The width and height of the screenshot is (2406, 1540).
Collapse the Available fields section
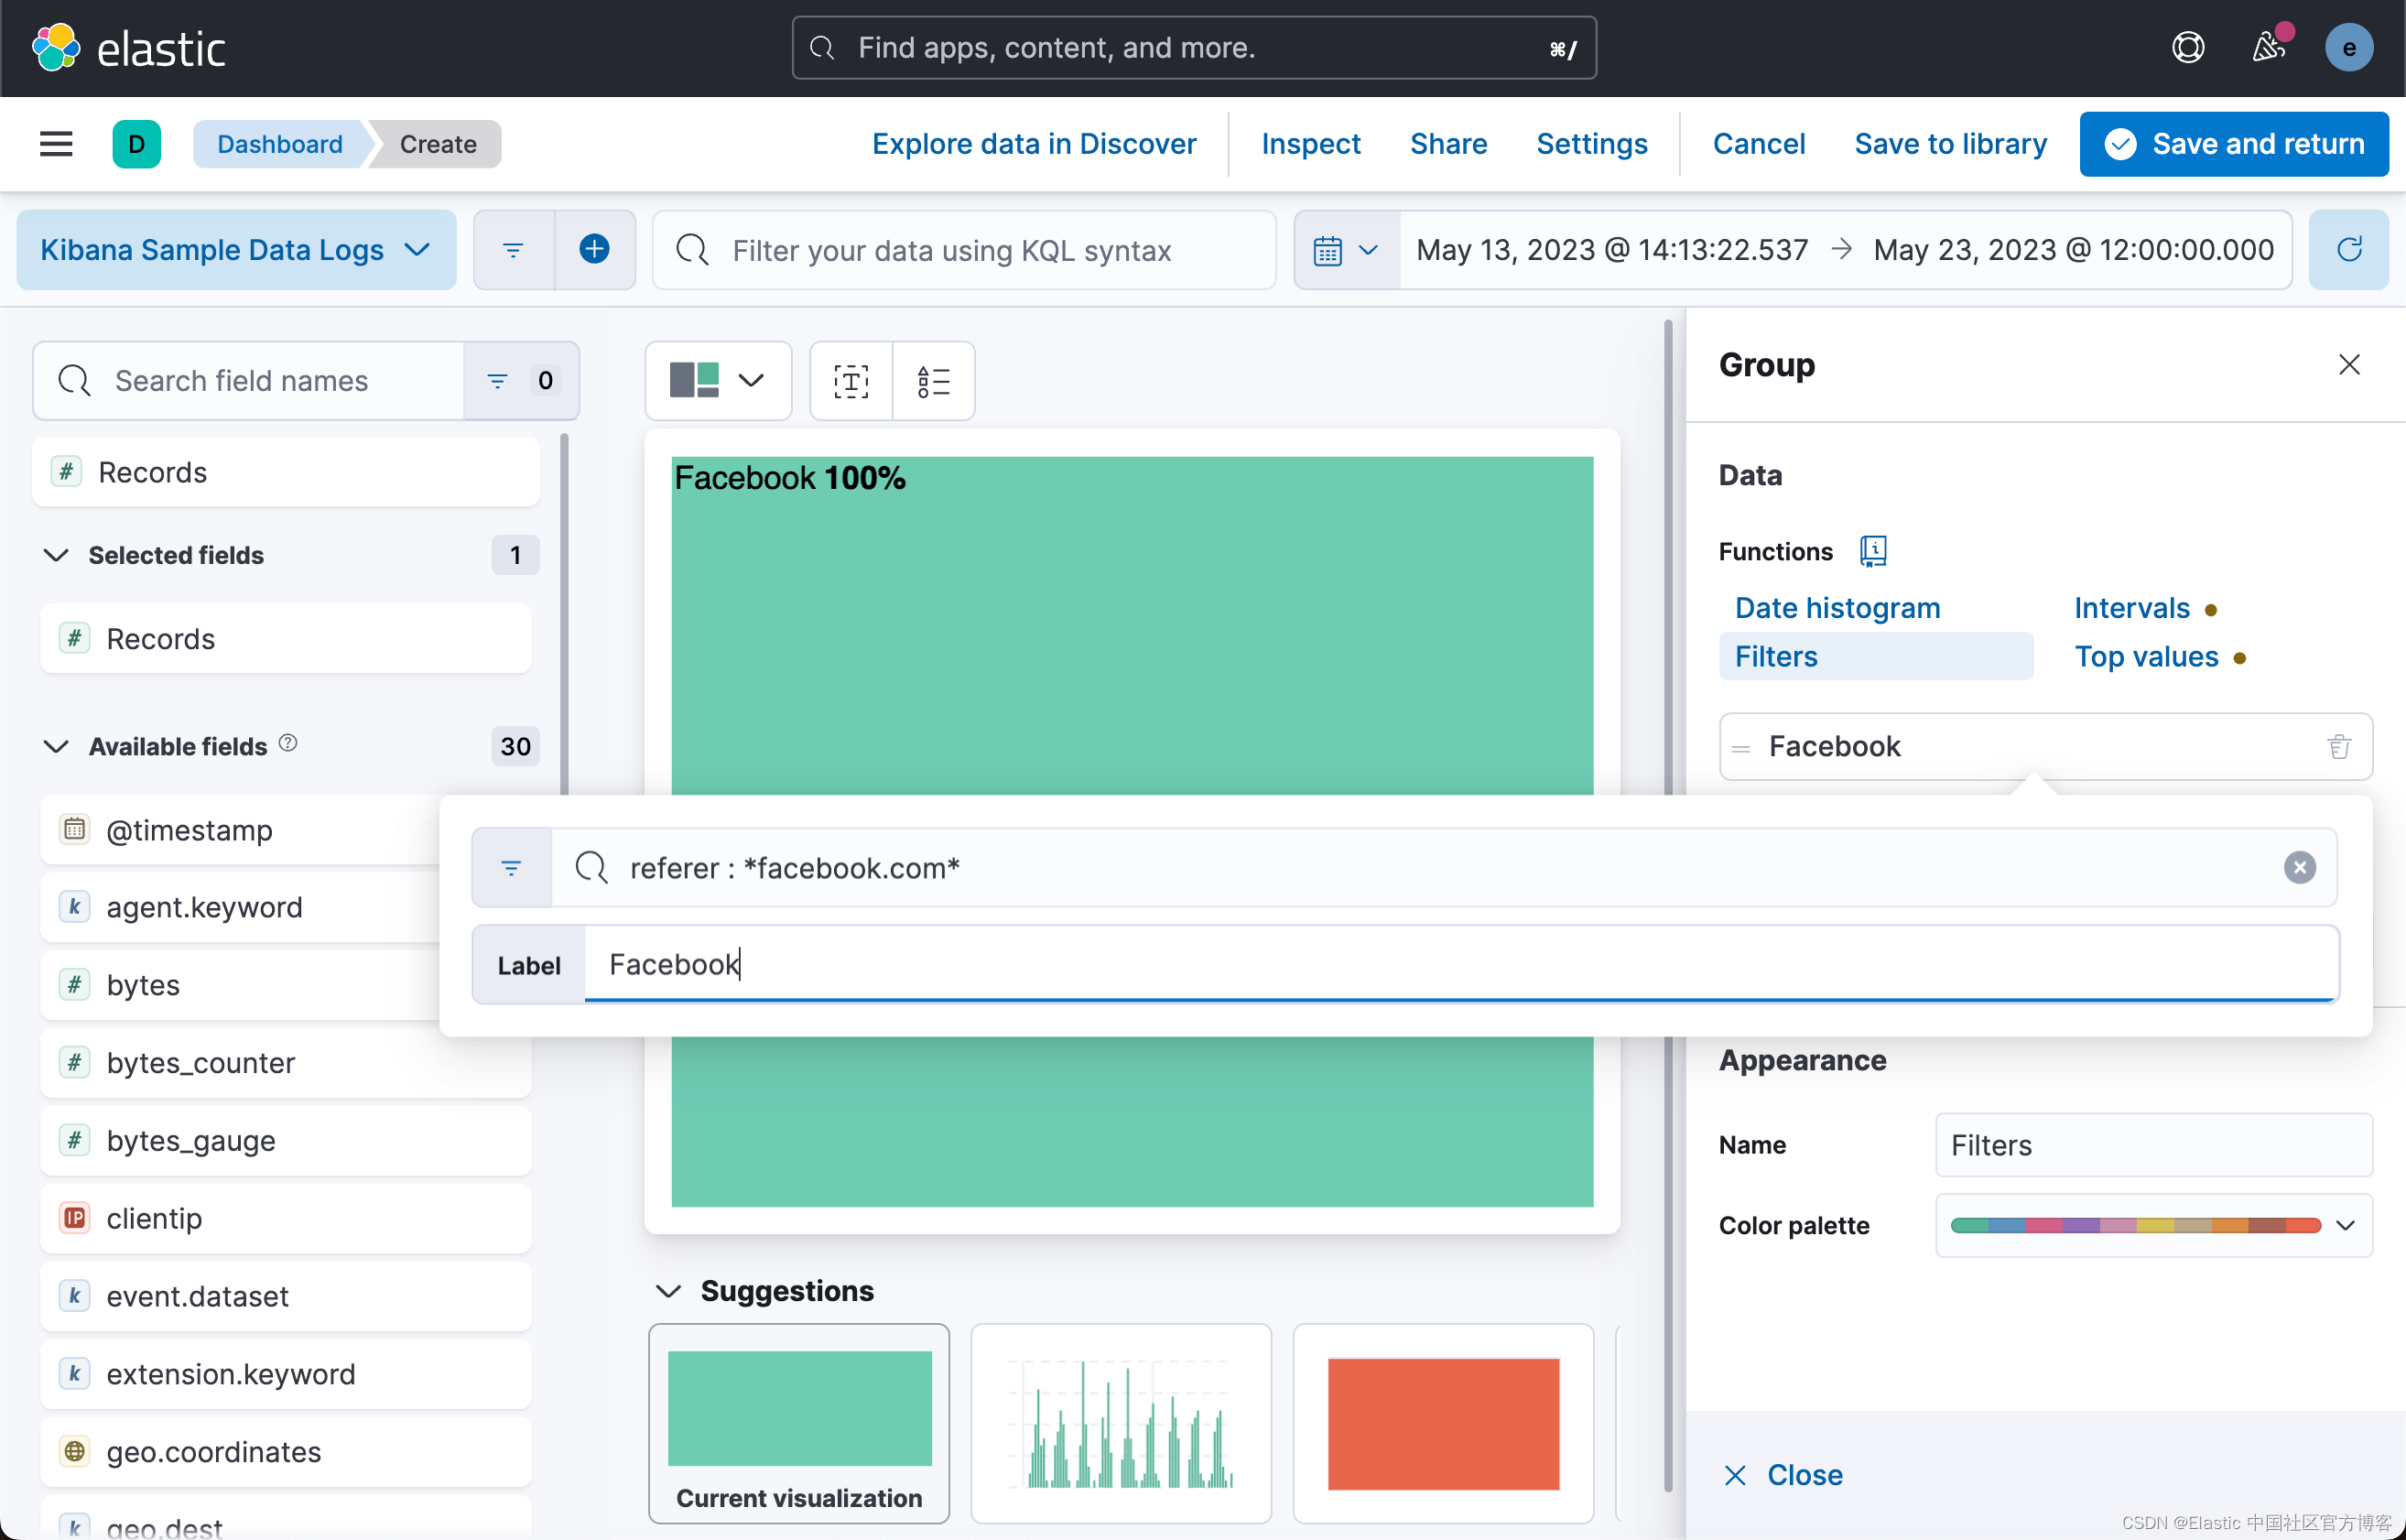(x=56, y=746)
